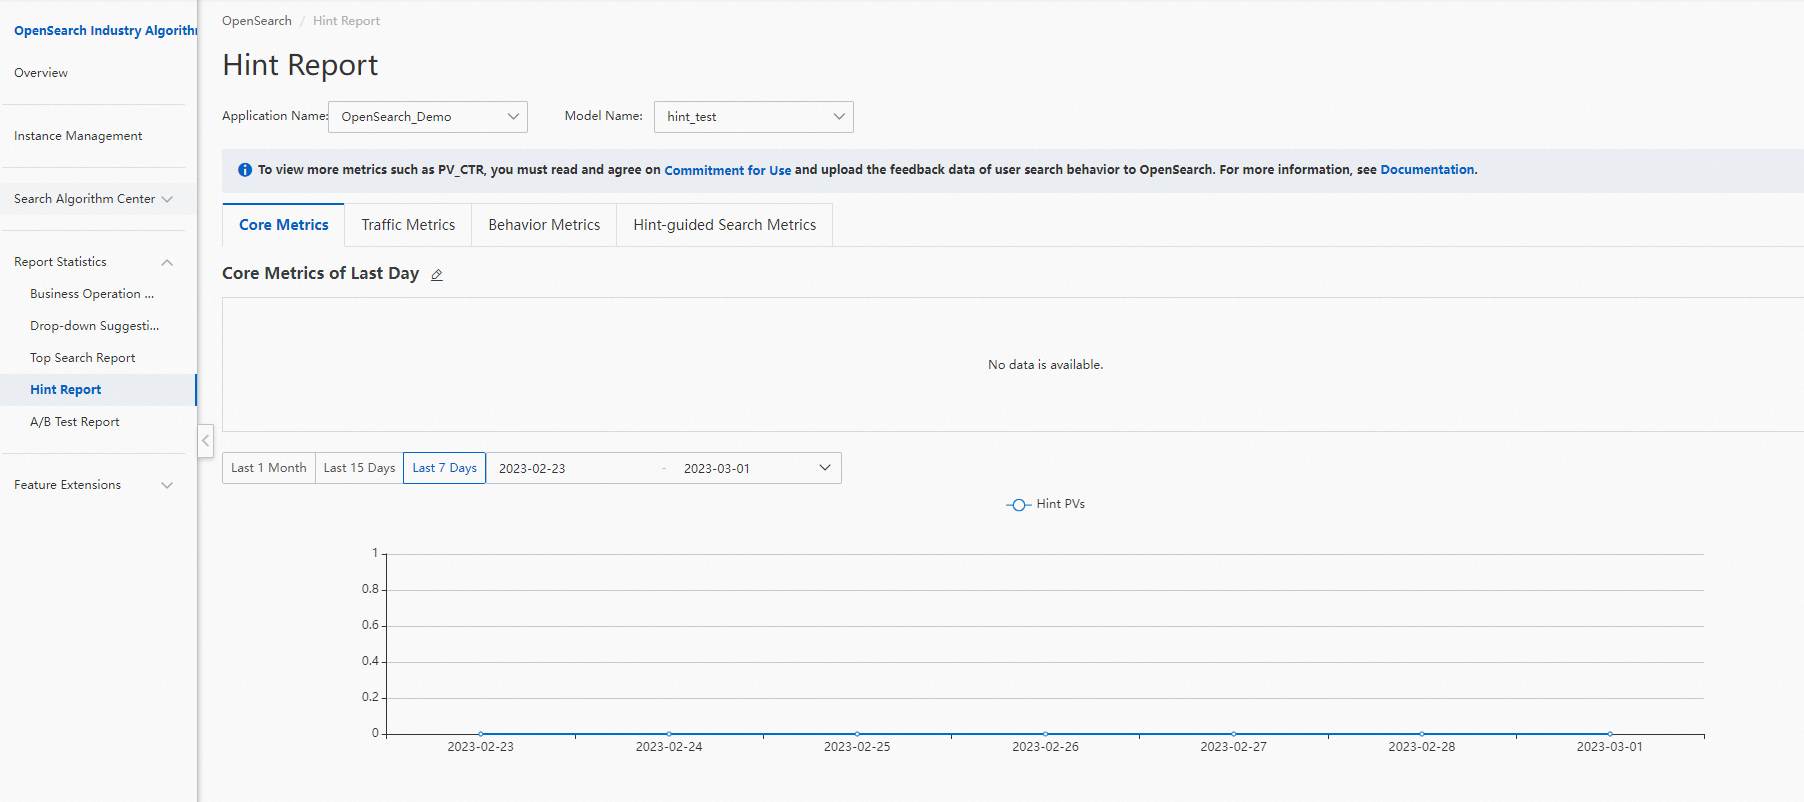Toggle the Hint PVs legend marker
Image resolution: width=1804 pixels, height=802 pixels.
1018,505
